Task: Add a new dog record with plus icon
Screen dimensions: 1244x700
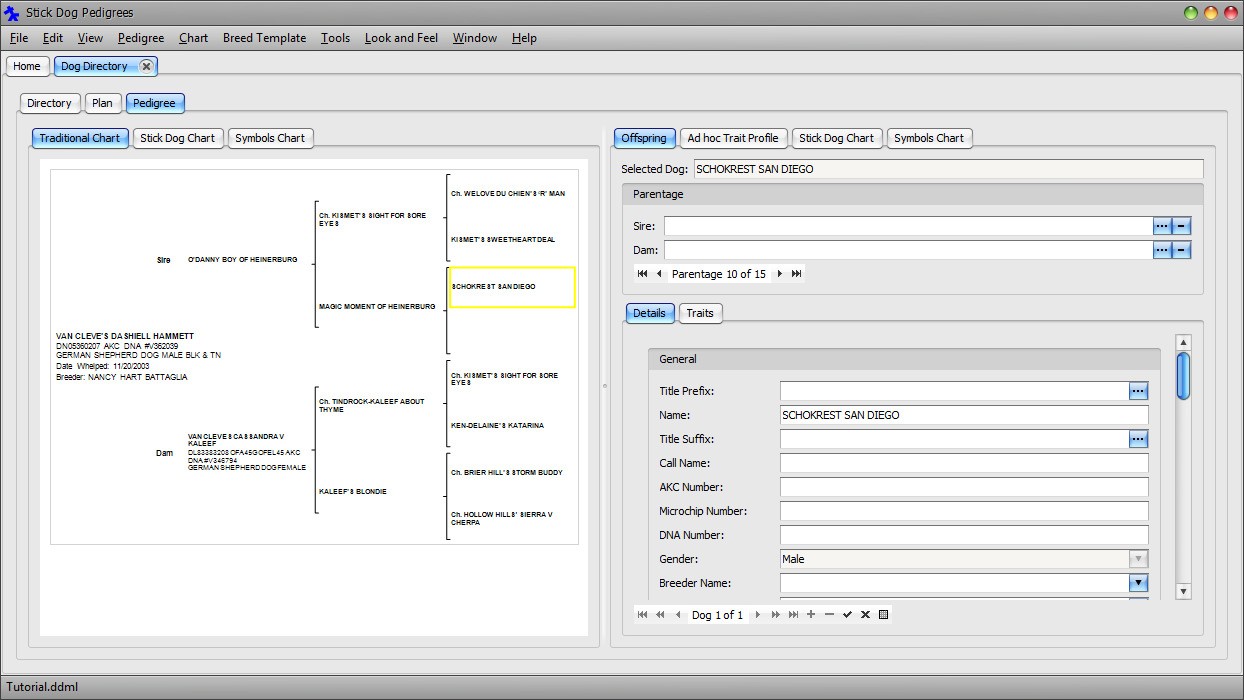Action: [811, 615]
